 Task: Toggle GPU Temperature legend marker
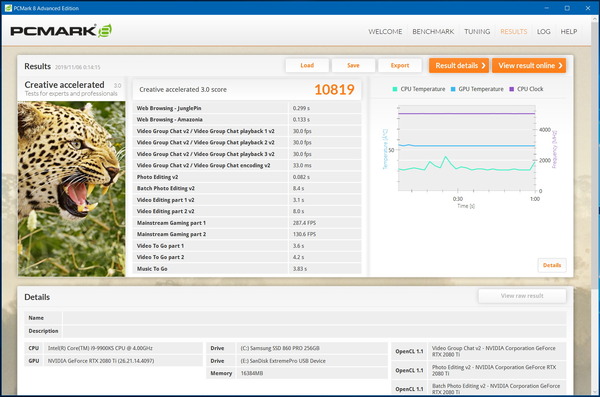[x=453, y=89]
